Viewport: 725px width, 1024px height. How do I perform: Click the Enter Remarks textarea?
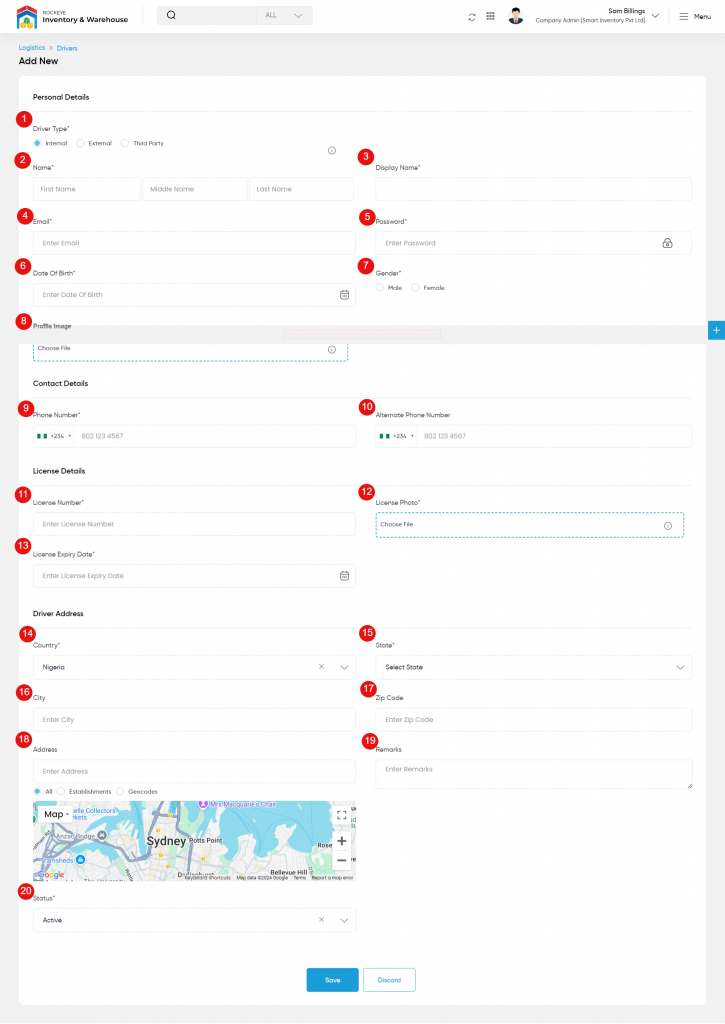pos(534,775)
